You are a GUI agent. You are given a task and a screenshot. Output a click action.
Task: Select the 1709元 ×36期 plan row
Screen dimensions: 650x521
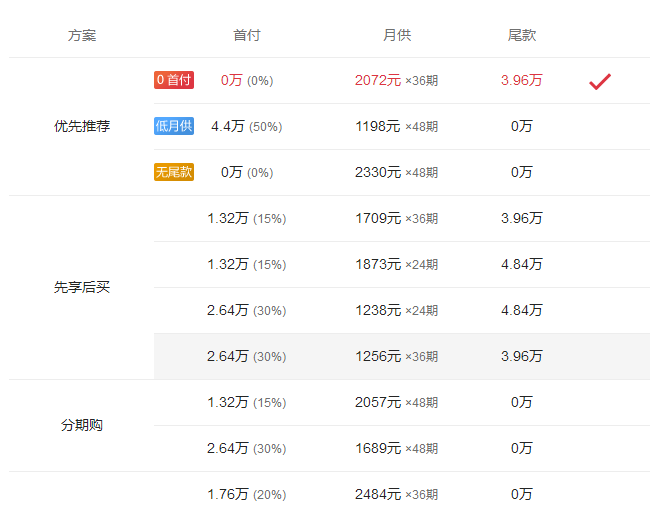396,219
